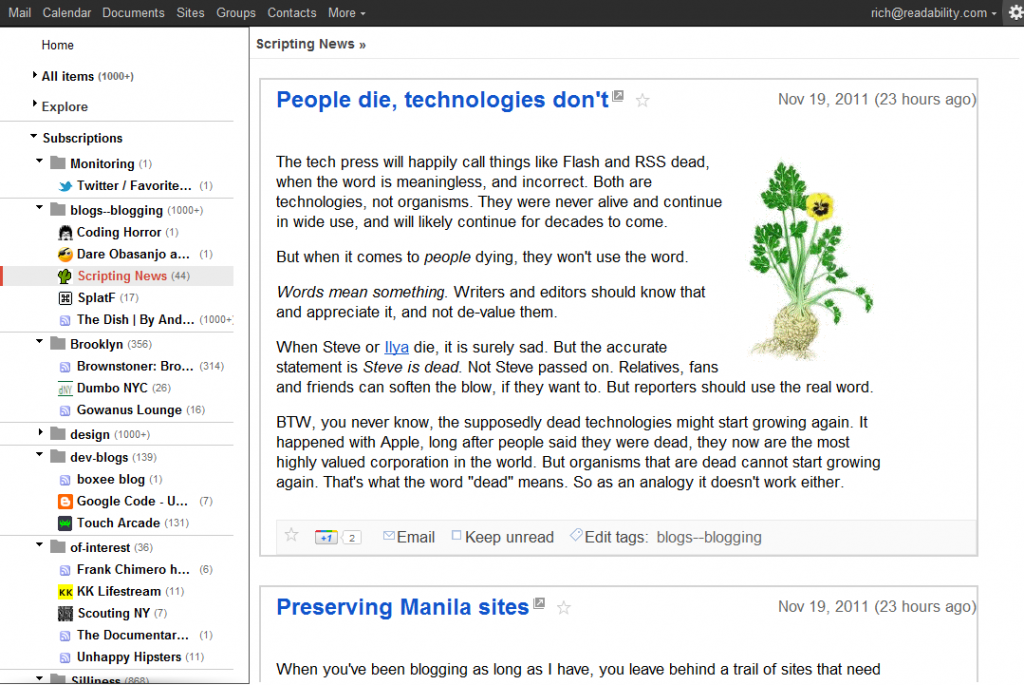Click the Scripting News feed icon
1024x685 pixels.
click(x=65, y=276)
